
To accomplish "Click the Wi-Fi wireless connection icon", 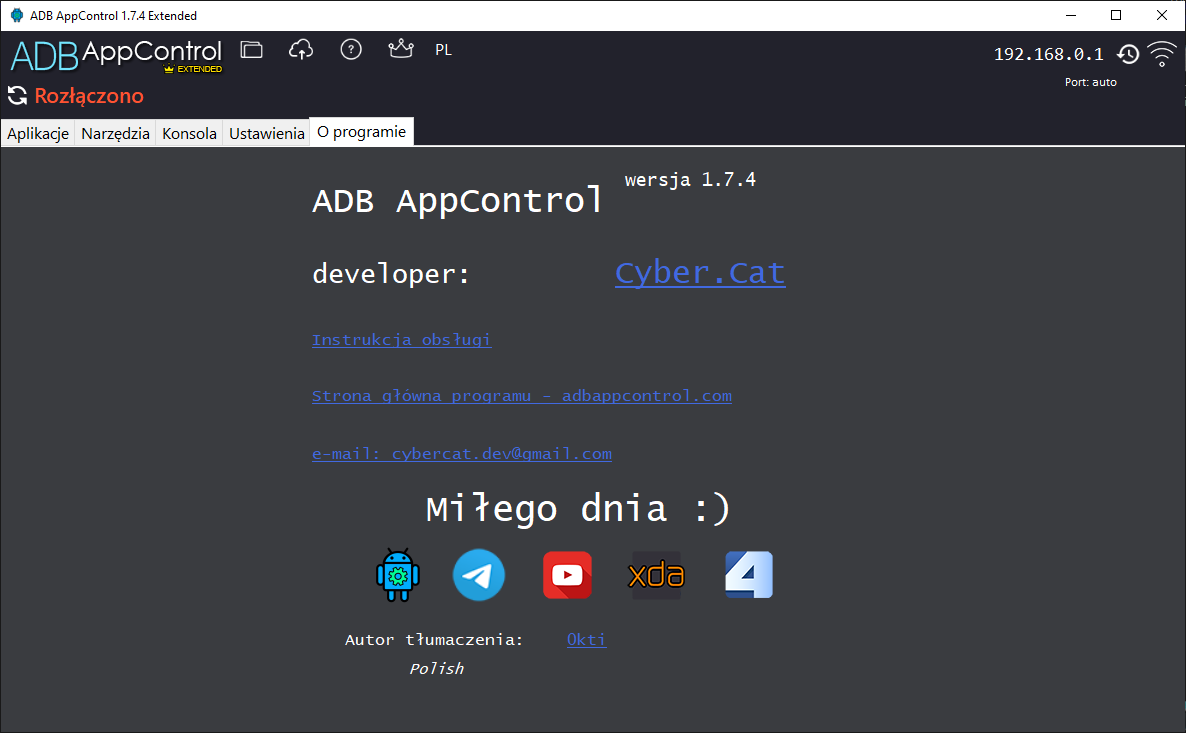I will click(x=1162, y=54).
